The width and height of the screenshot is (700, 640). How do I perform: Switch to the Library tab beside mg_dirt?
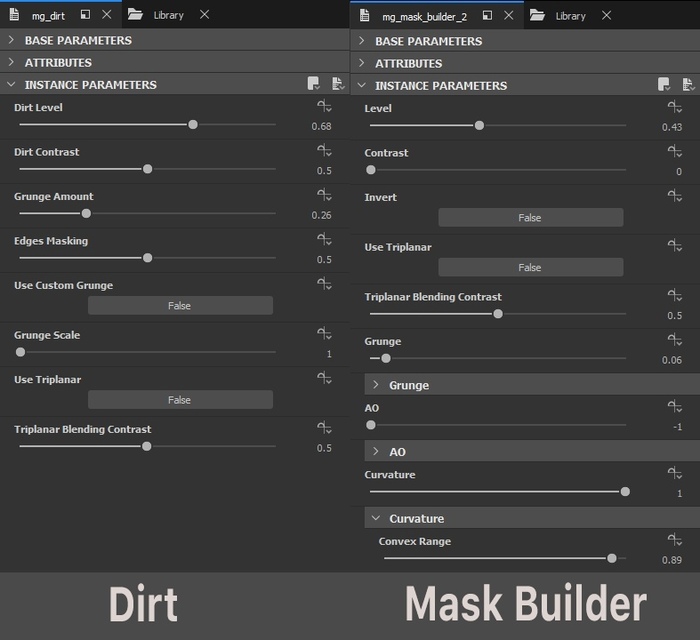(168, 15)
